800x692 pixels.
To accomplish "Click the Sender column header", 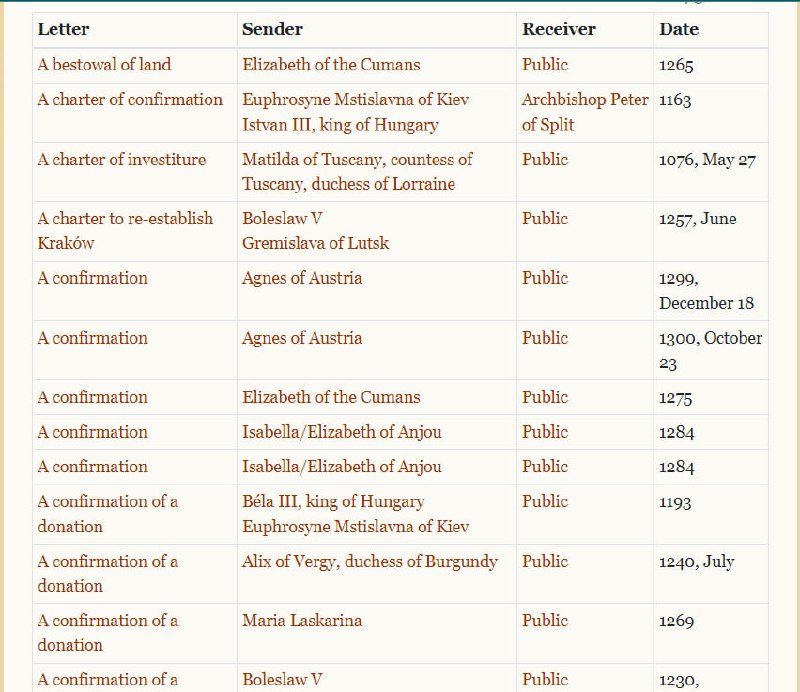I will tap(272, 29).
